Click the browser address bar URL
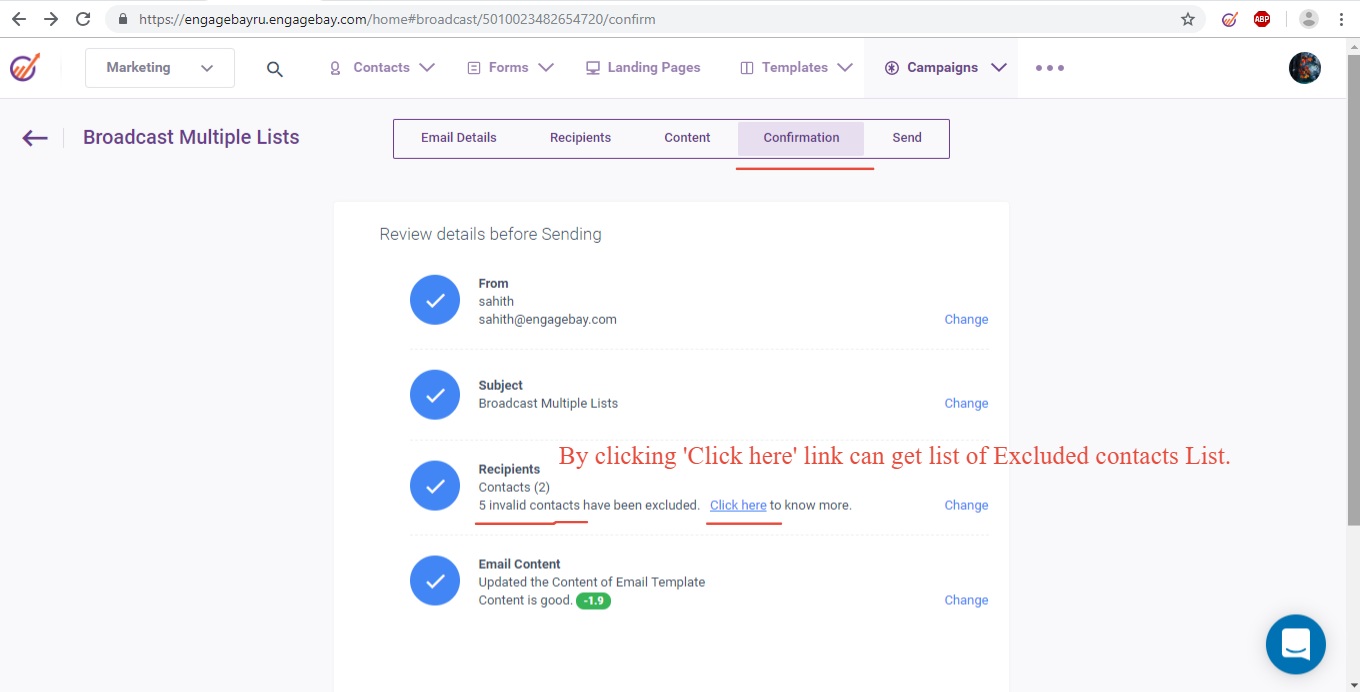1360x692 pixels. coord(400,19)
